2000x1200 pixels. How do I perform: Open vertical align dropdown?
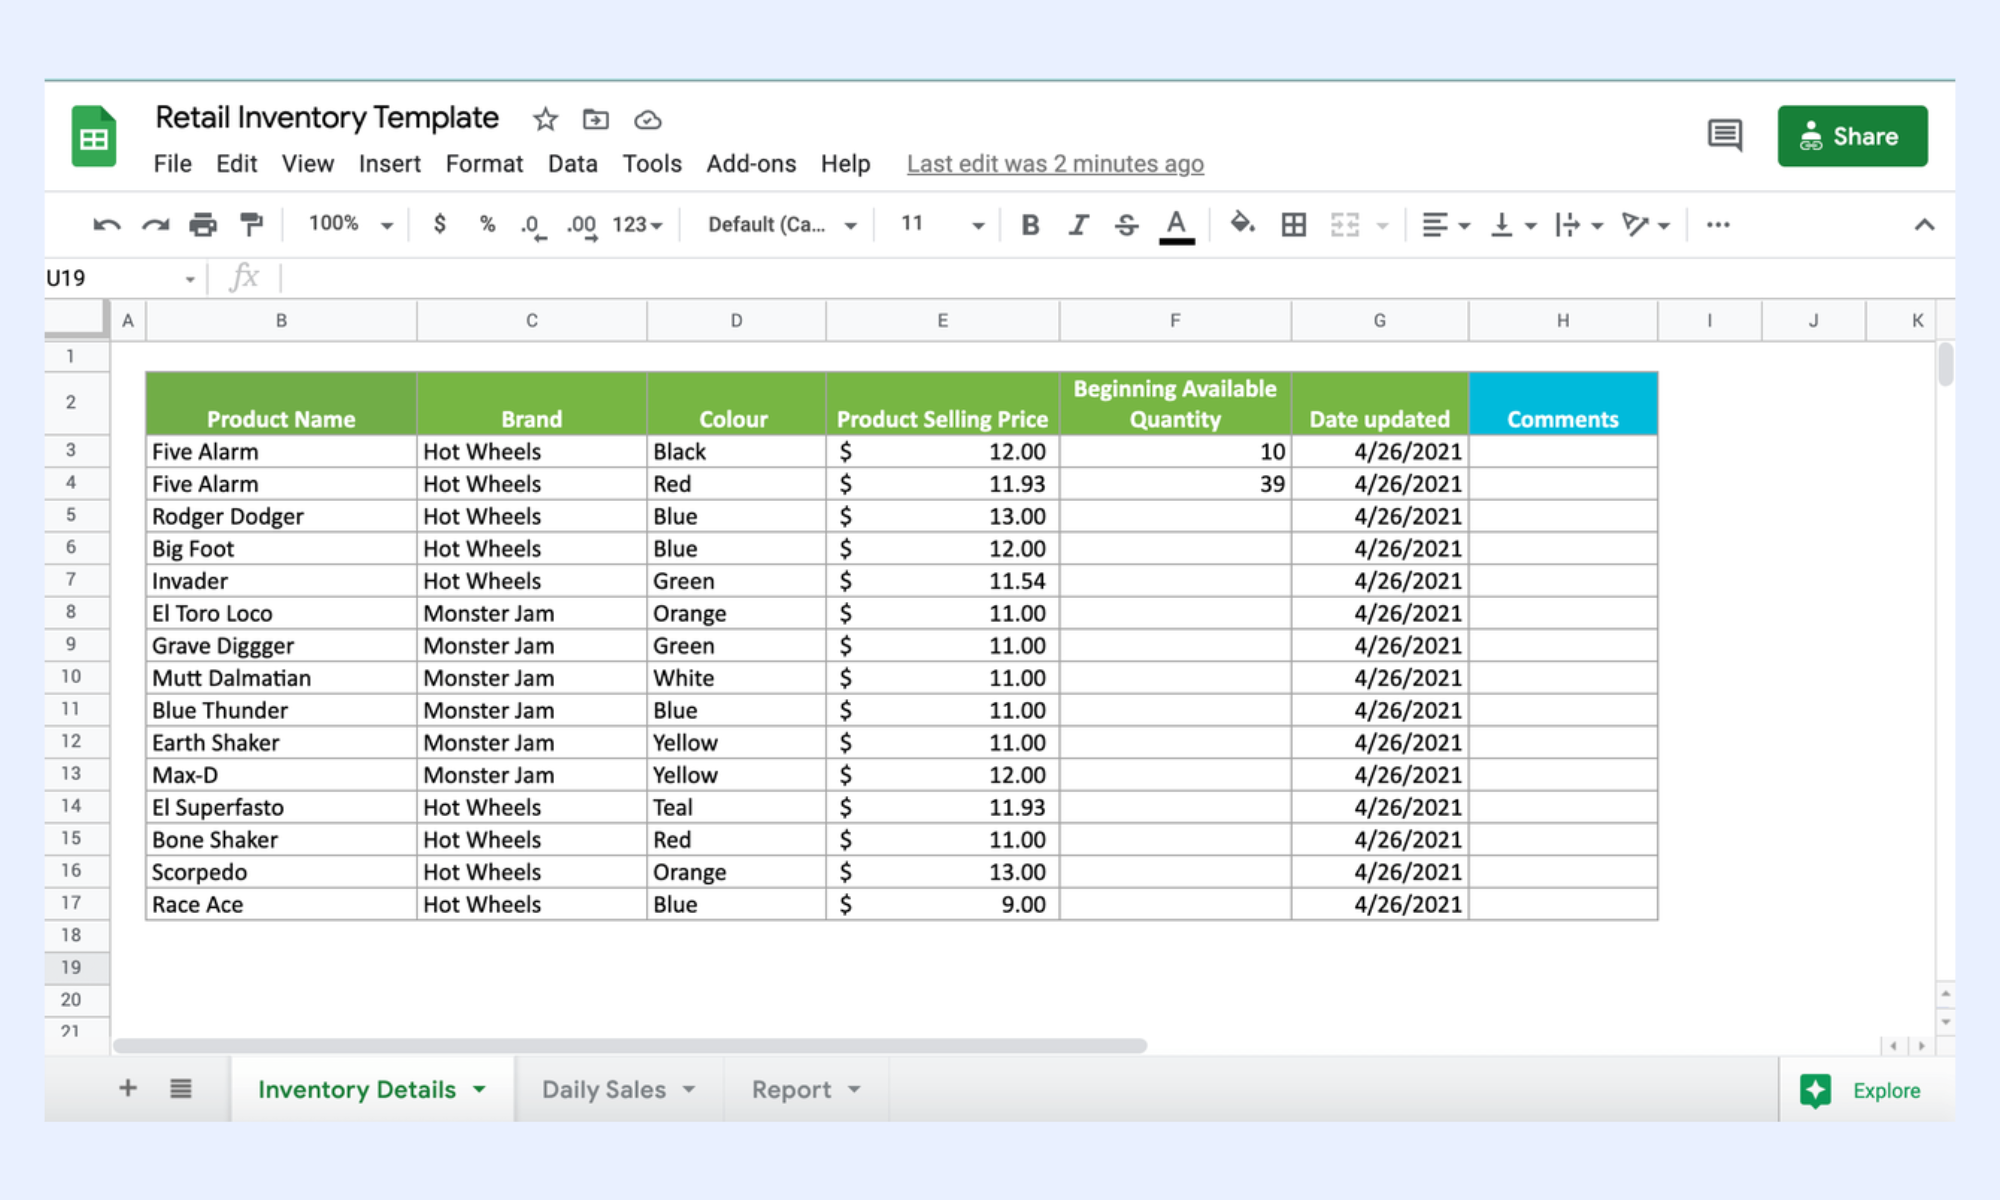click(1513, 225)
